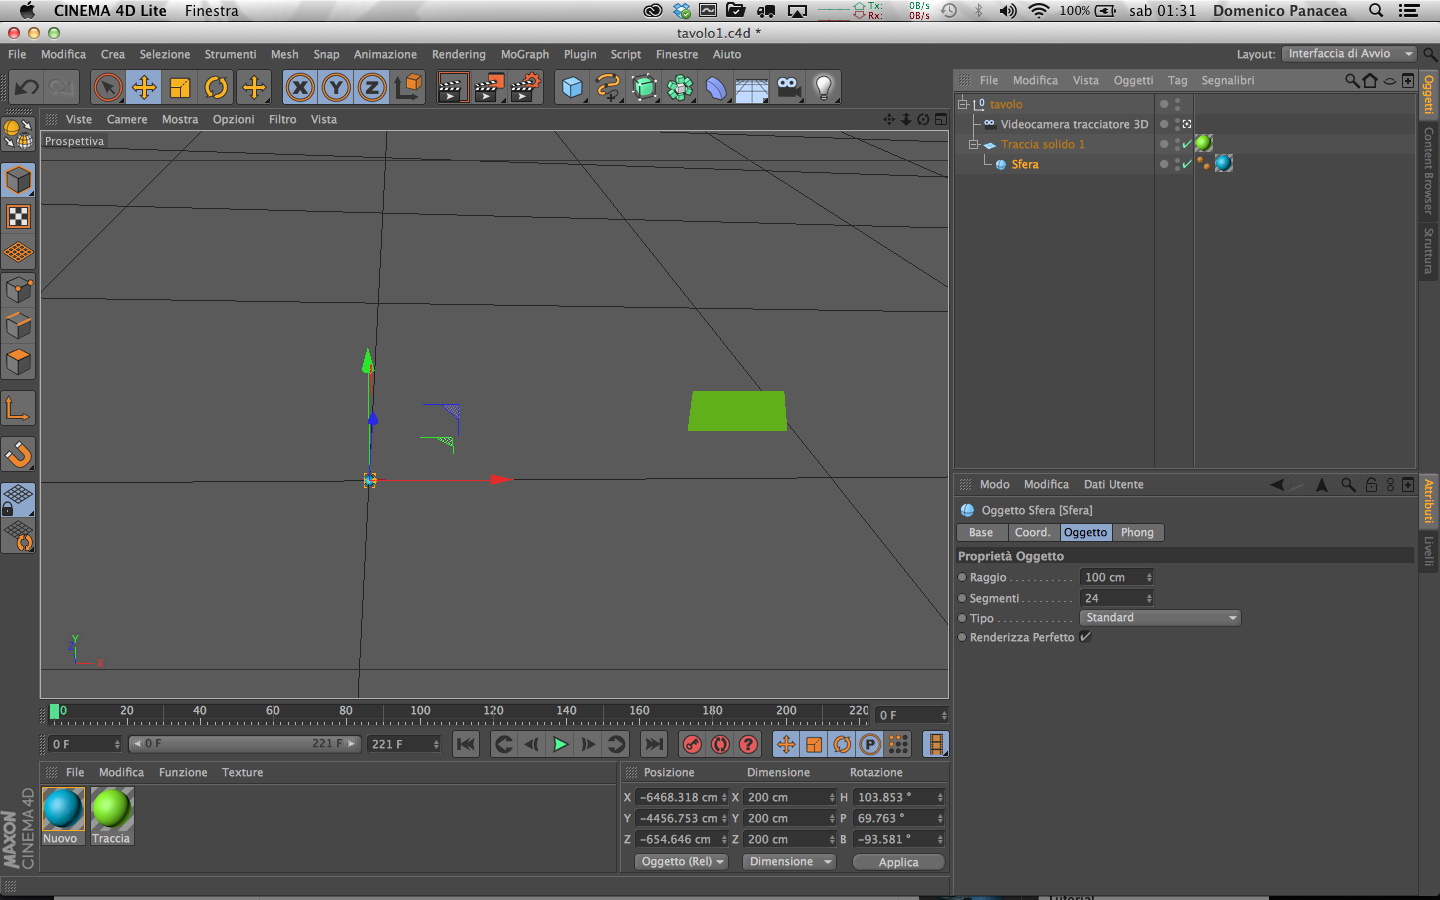Viewport: 1440px width, 900px height.
Task: Toggle X axis lock
Action: 300,88
